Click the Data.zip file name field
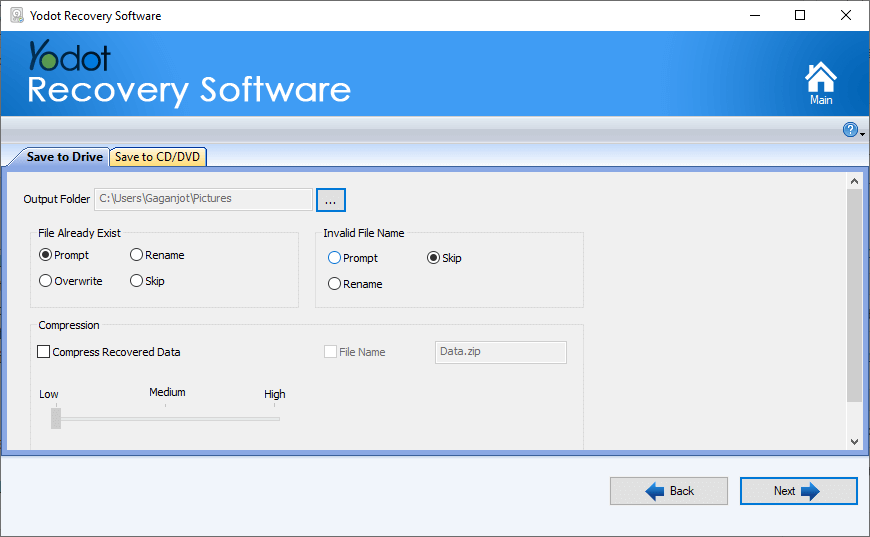This screenshot has height=537, width=870. click(x=500, y=352)
